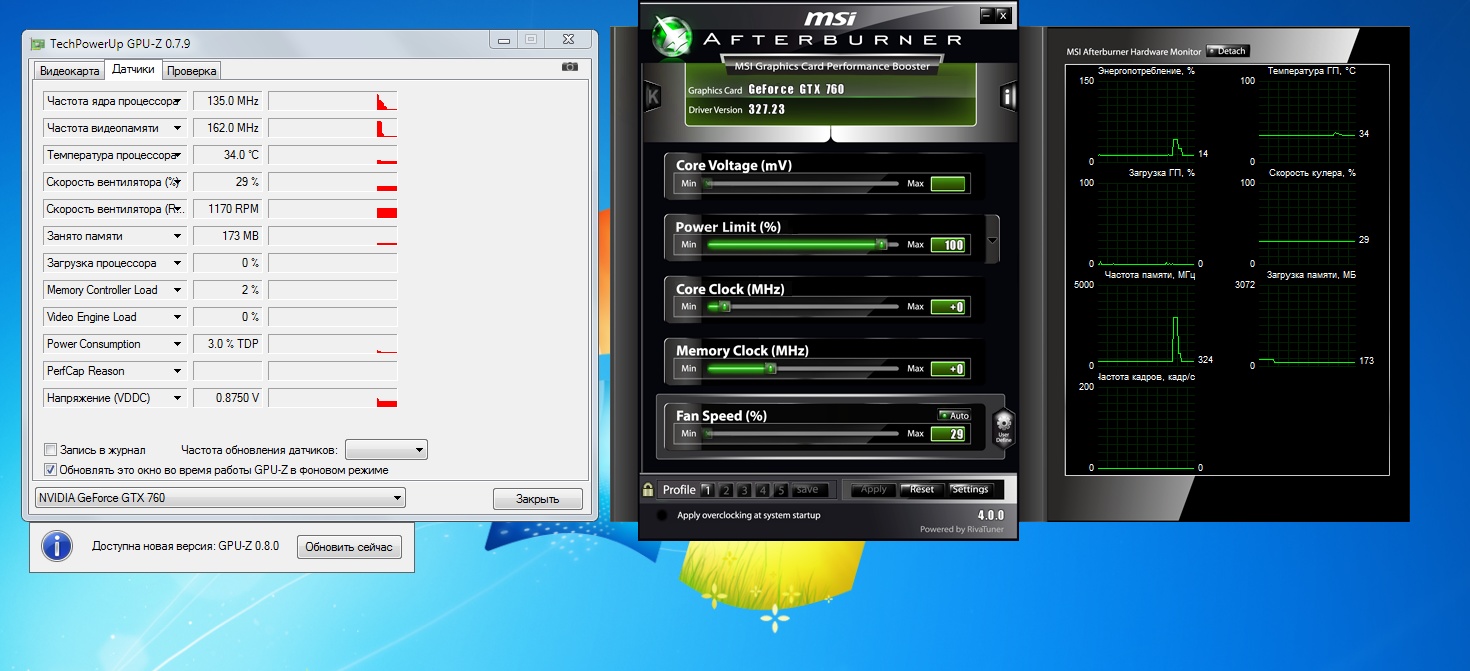The width and height of the screenshot is (1470, 671).
Task: Click the Core Voltage slider track
Action: click(x=802, y=184)
